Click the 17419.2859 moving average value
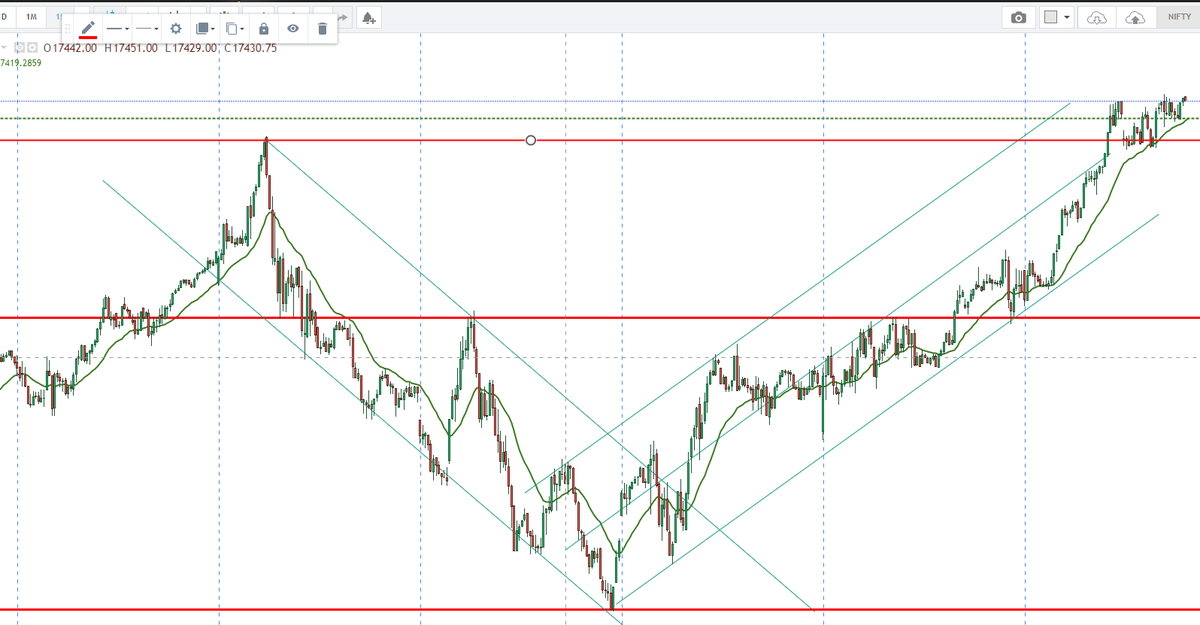This screenshot has height=625, width=1200. tap(23, 63)
